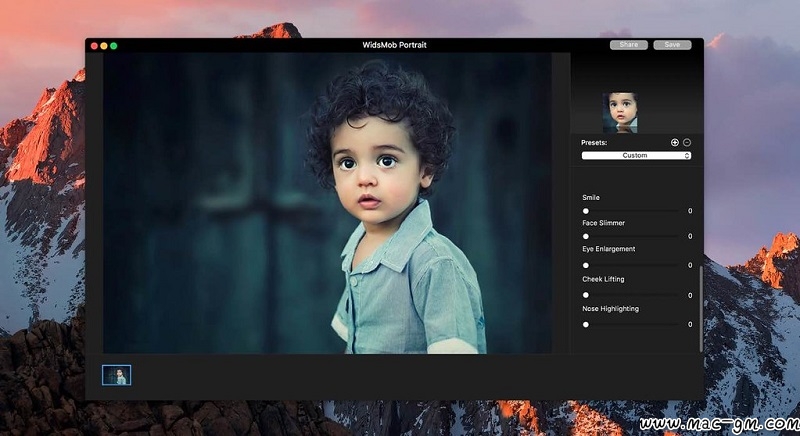Click the Presets: label
Image resolution: width=800 pixels, height=436 pixels.
click(x=594, y=143)
